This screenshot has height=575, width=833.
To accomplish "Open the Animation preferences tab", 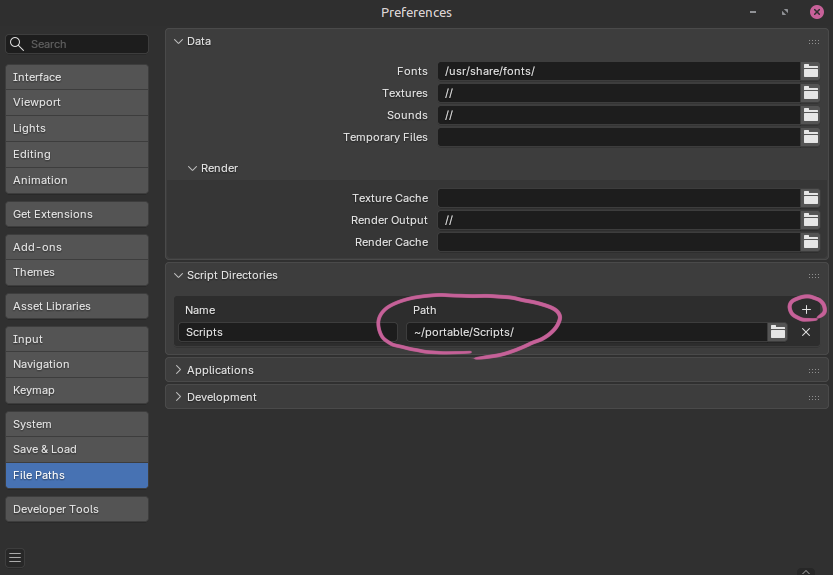I will [x=77, y=180].
